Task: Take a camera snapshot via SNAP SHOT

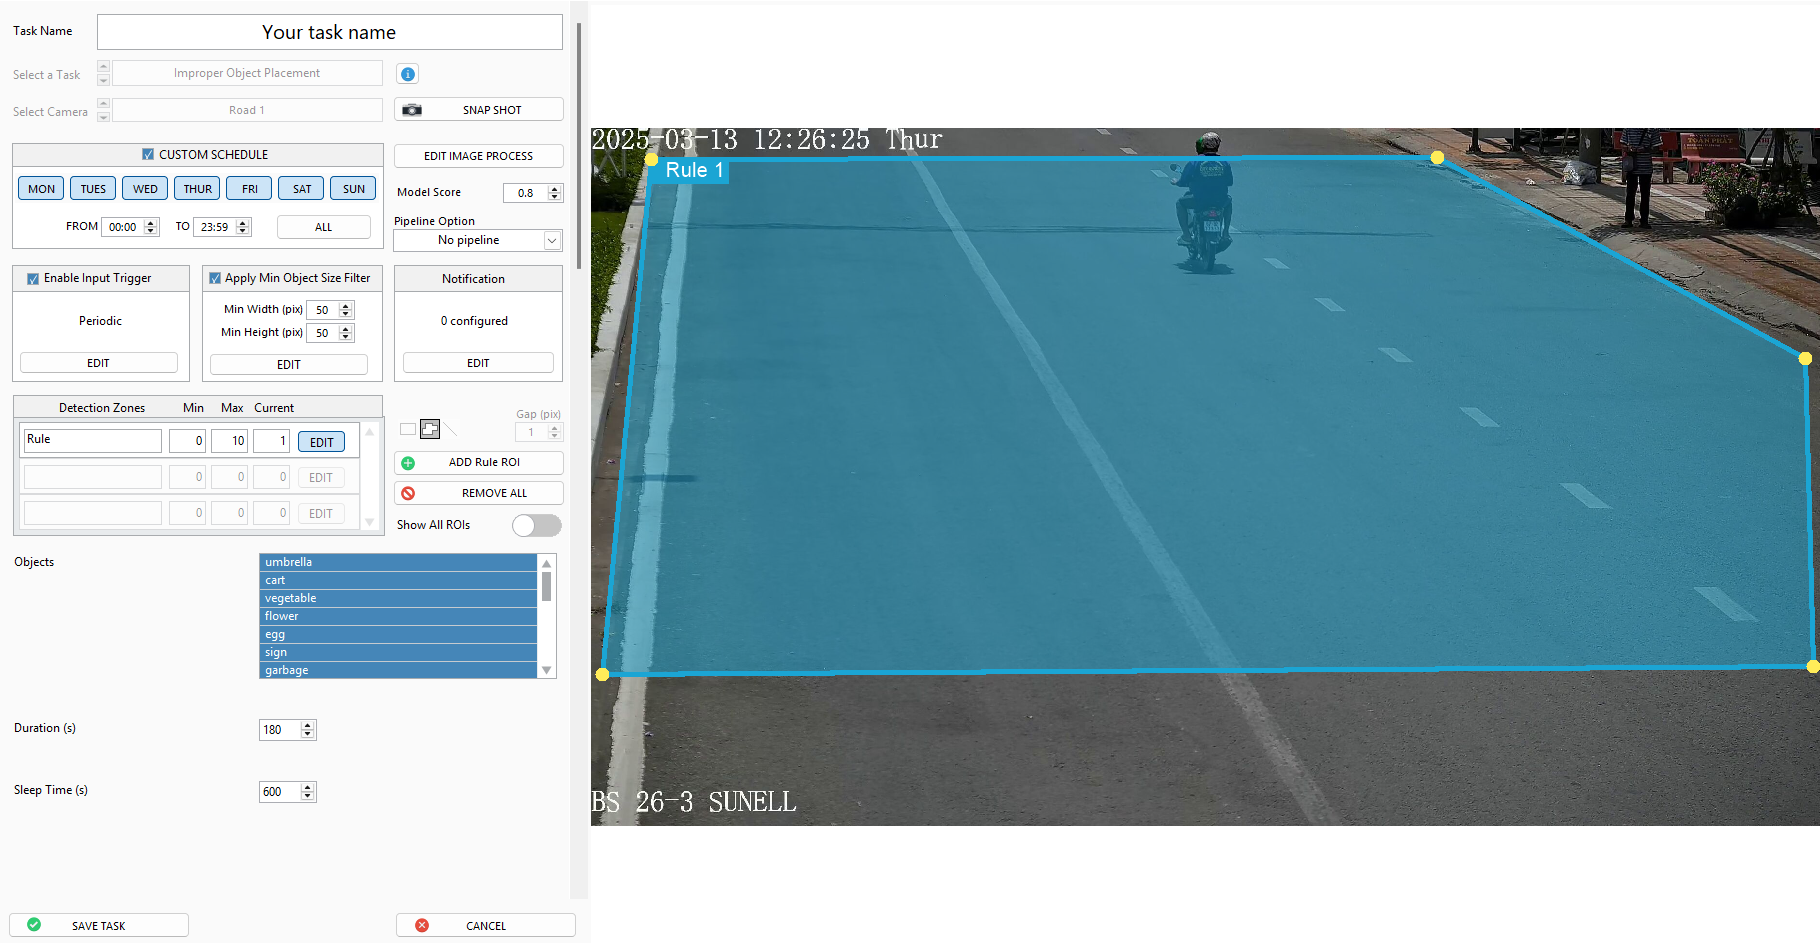Action: pyautogui.click(x=478, y=110)
